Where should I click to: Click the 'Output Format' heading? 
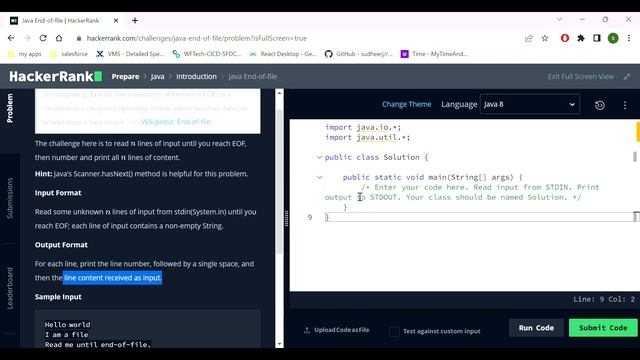coord(61,245)
